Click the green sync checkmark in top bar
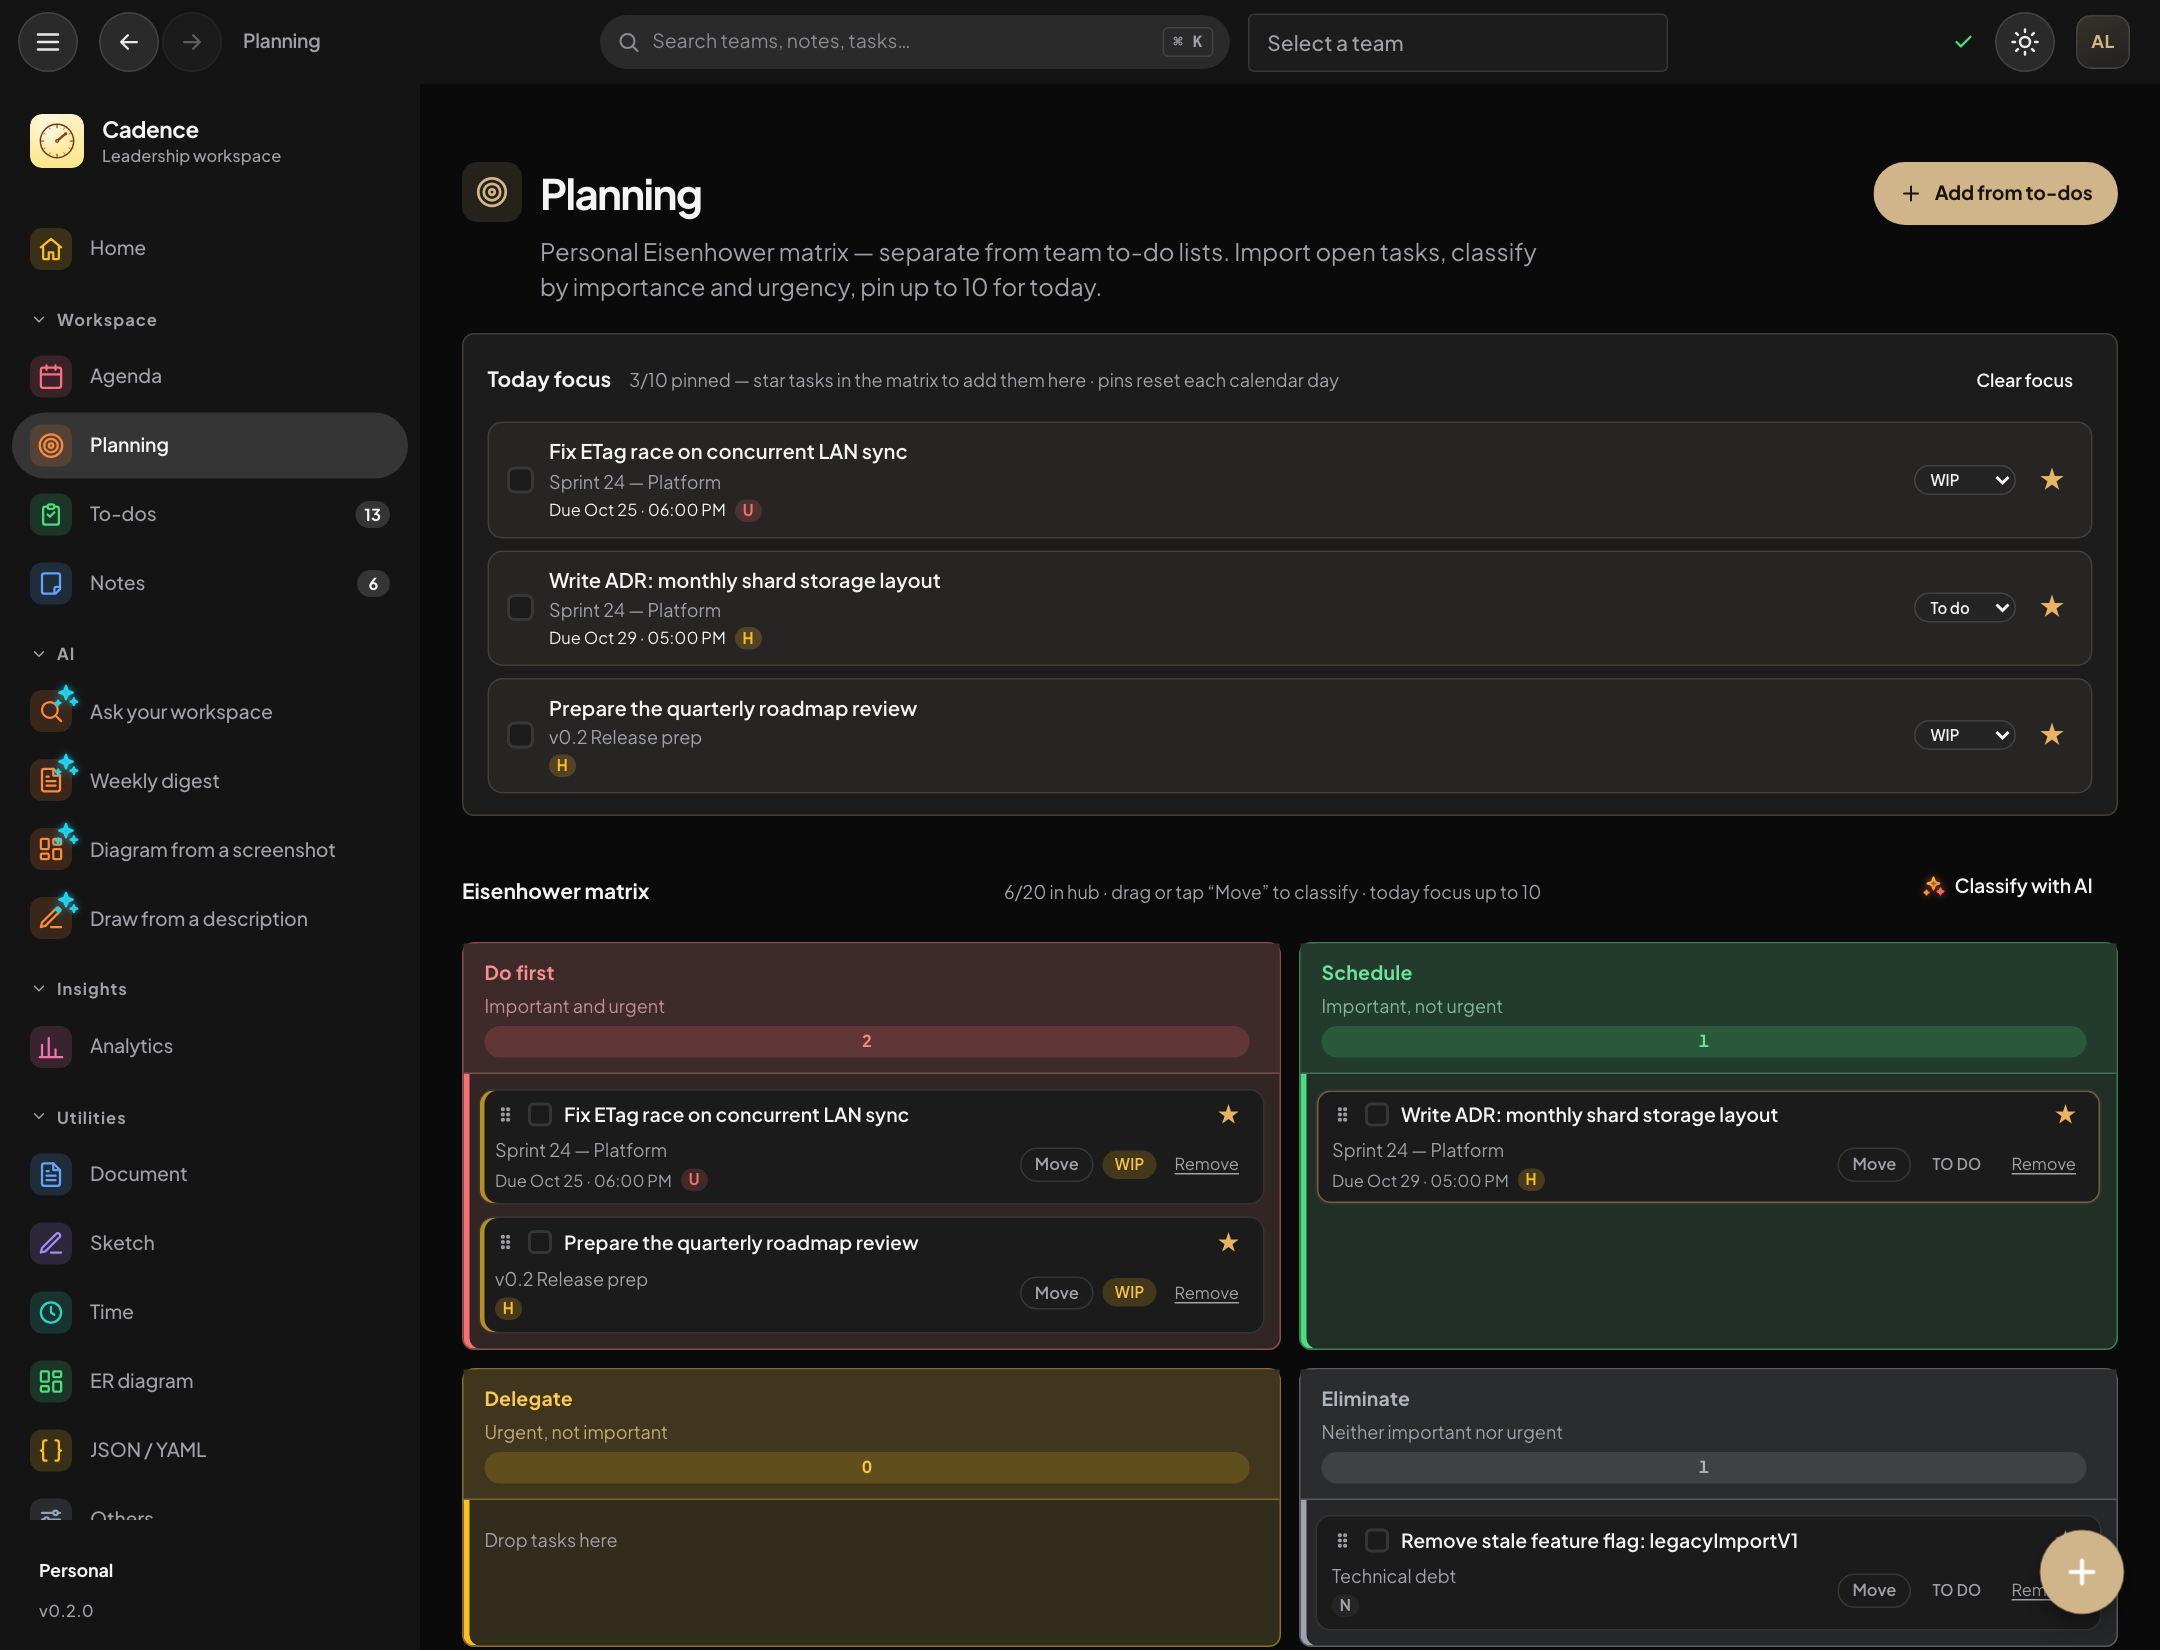2160x1650 pixels. pos(1964,42)
